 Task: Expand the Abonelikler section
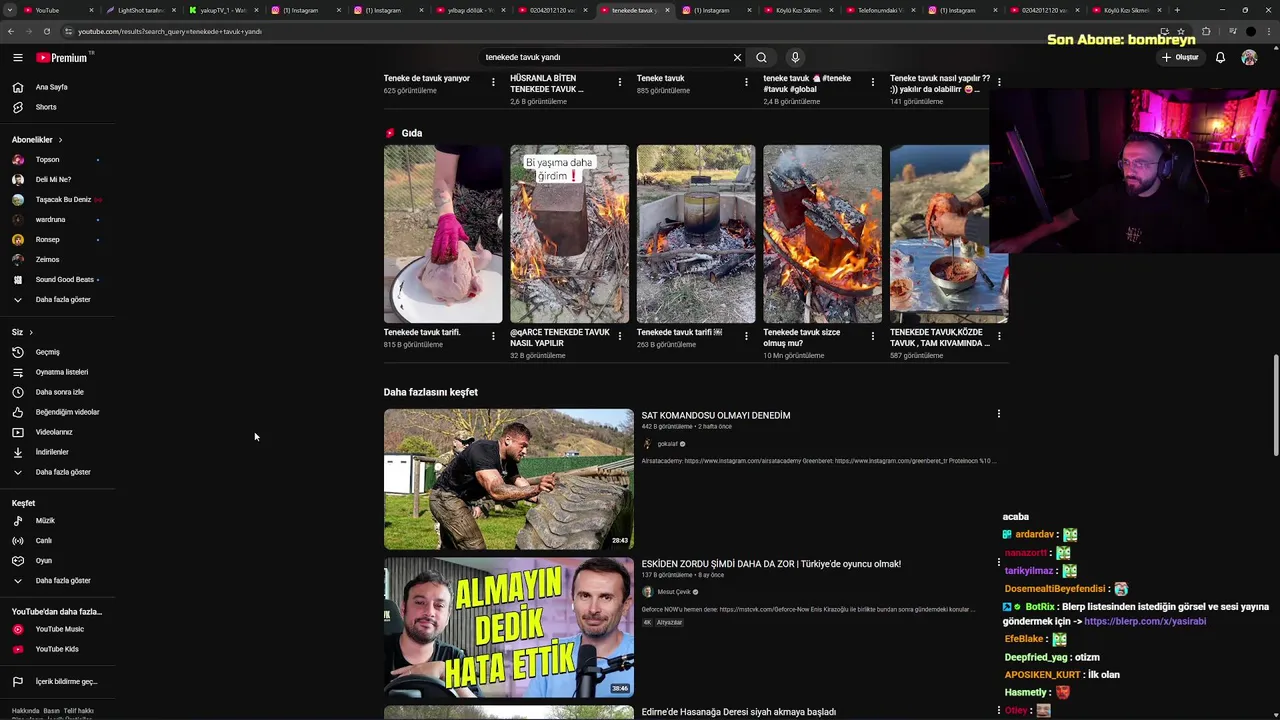pos(37,140)
